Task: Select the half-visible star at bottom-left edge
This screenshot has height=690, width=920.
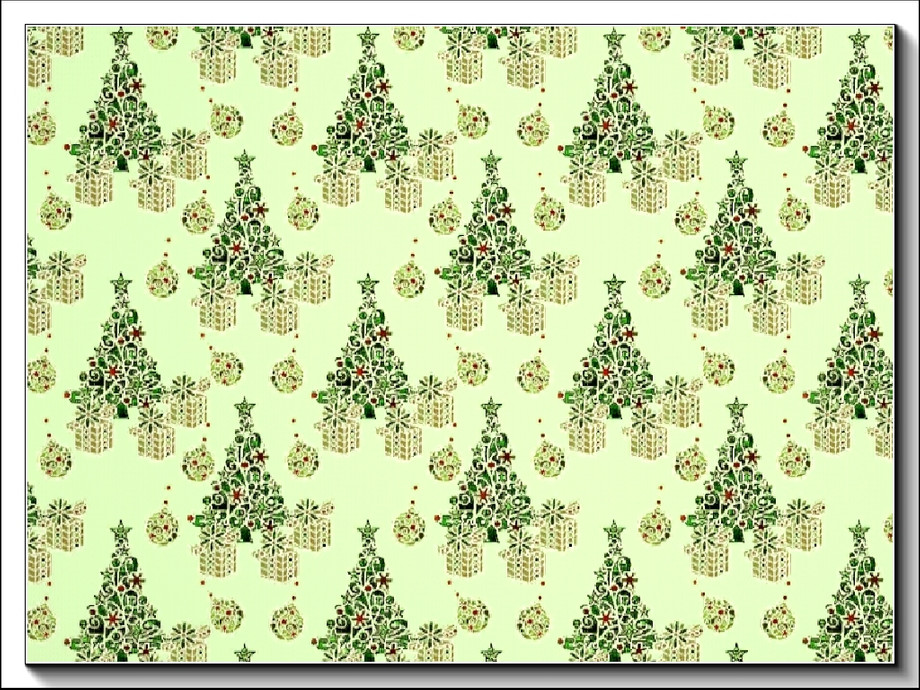Action: point(244,653)
